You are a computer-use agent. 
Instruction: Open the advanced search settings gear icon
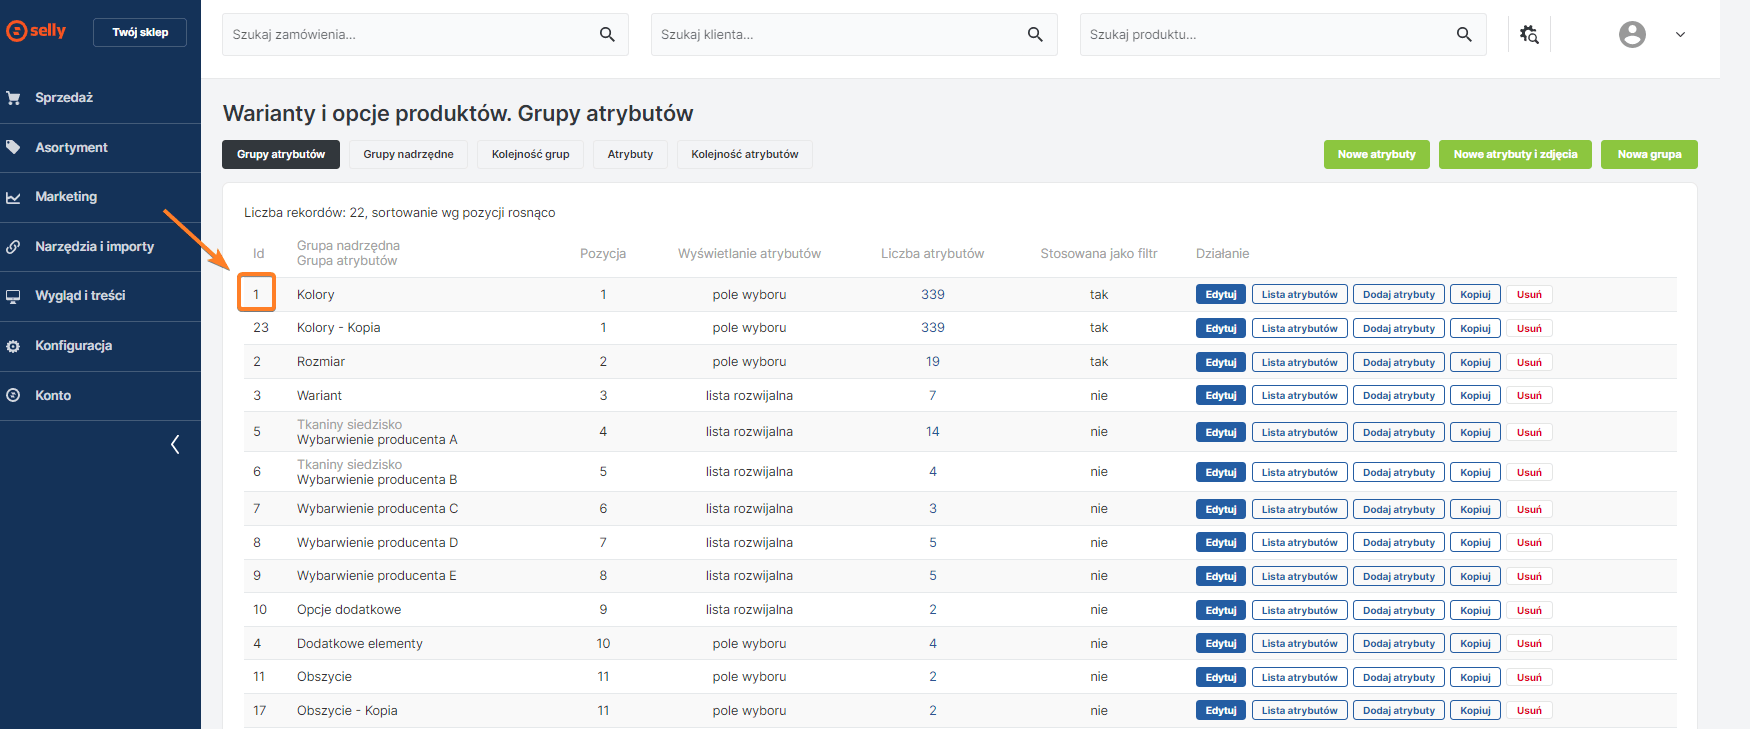pos(1529,34)
